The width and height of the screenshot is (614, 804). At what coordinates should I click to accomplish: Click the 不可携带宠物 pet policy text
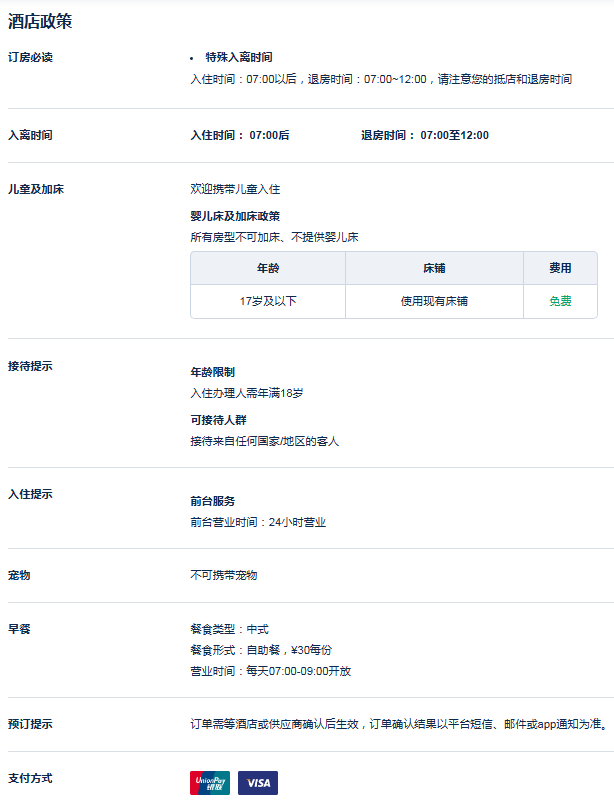224,575
